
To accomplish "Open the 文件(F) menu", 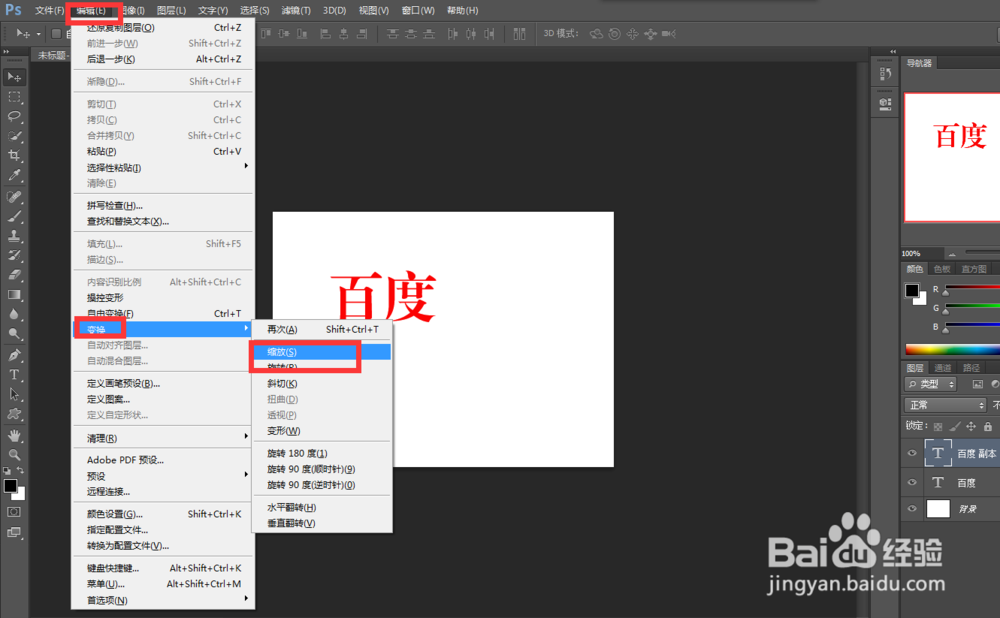I will pos(49,10).
